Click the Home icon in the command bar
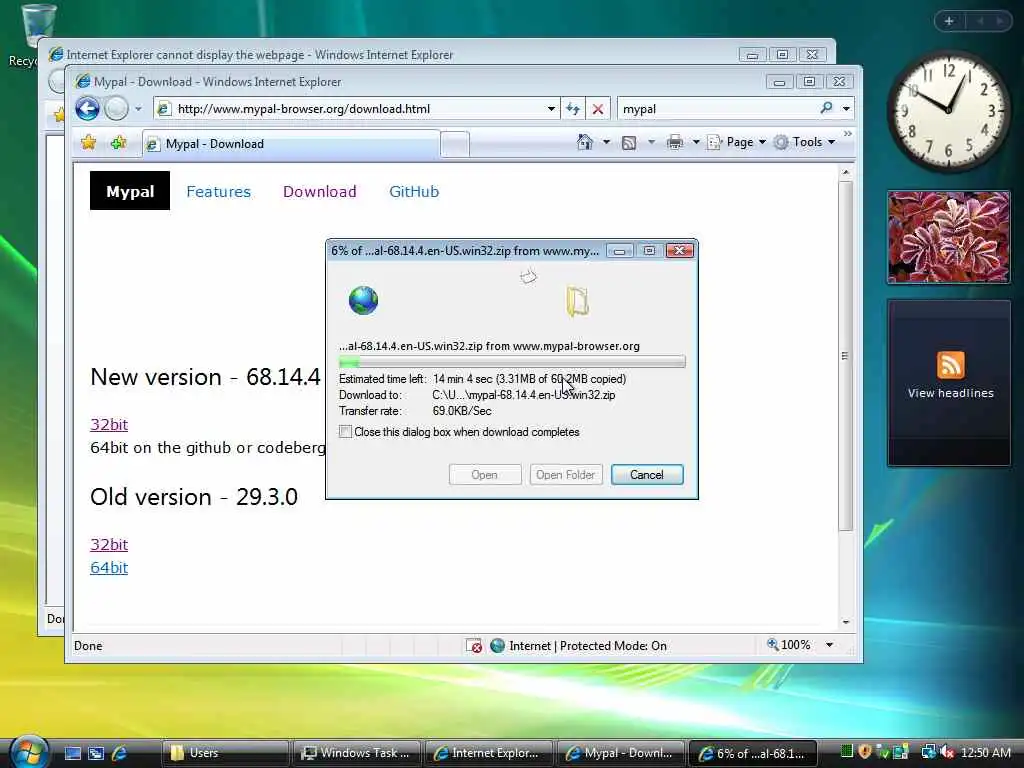1024x768 pixels. (x=585, y=142)
